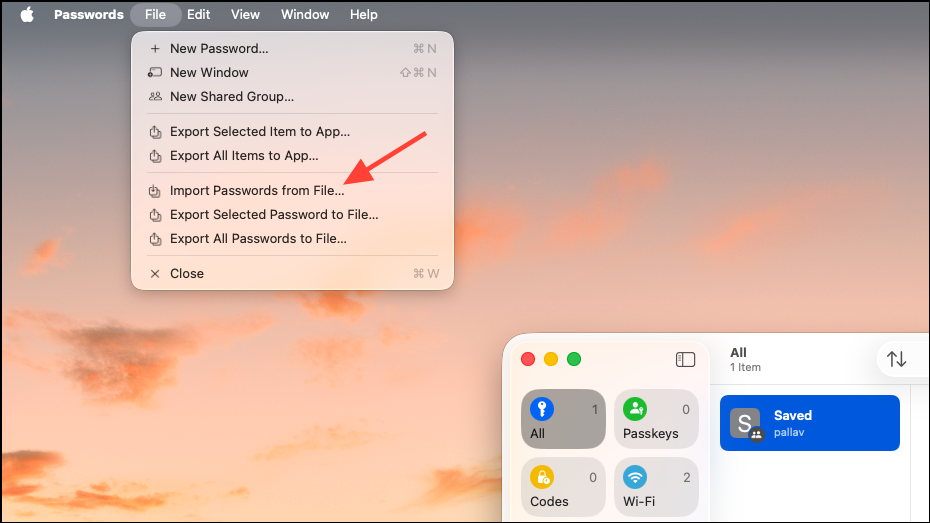This screenshot has width=930, height=523.
Task: Open the View menu
Action: [x=245, y=14]
